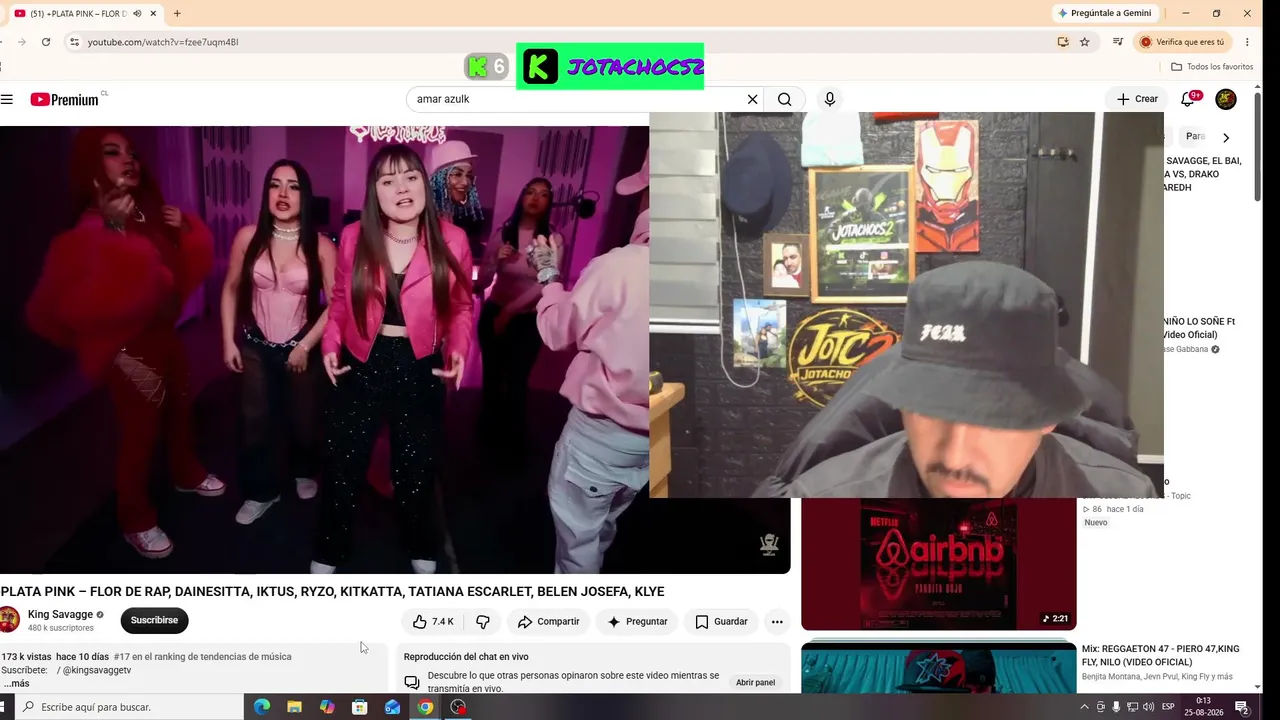Open the tray microphone status icon

coord(1116,707)
